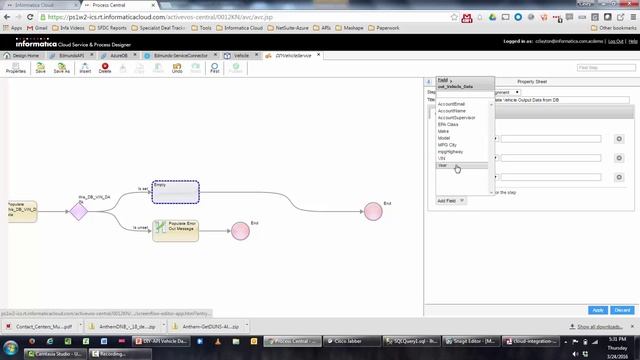Click the Discard button
The height and width of the screenshot is (360, 640).
(622, 310)
